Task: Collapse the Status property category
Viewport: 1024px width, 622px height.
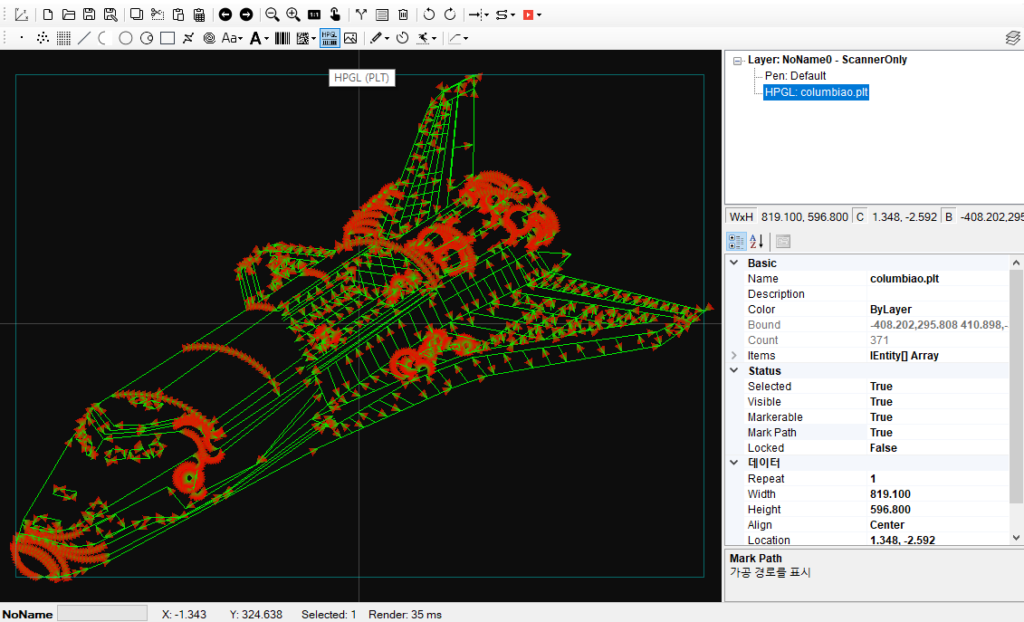Action: (x=734, y=370)
